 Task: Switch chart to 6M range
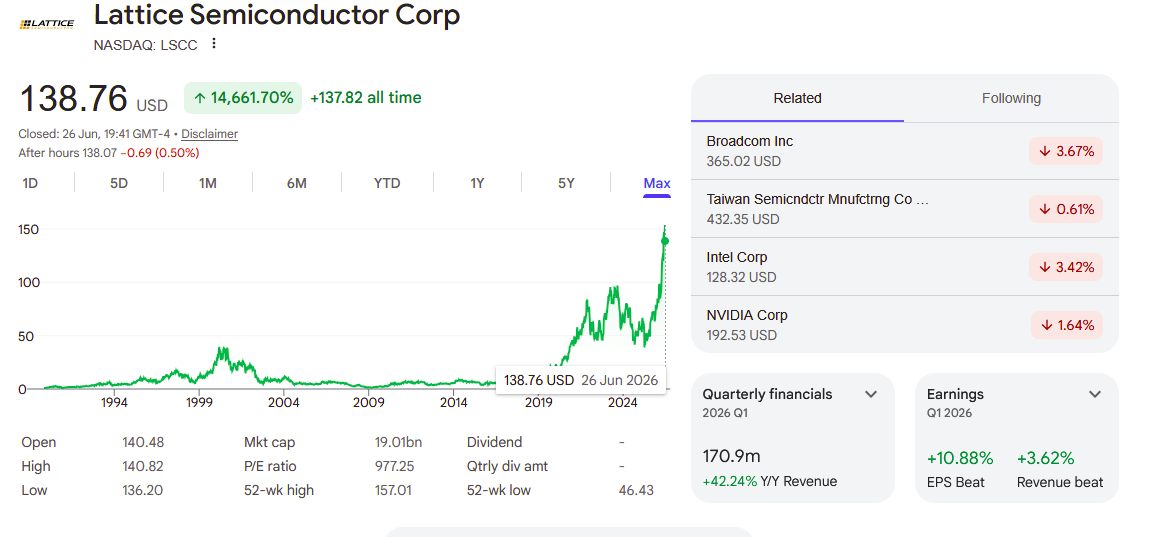[297, 183]
